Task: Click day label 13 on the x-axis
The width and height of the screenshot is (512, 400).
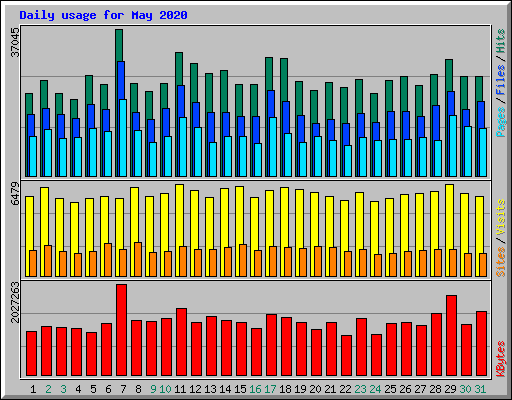Action: click(x=210, y=389)
